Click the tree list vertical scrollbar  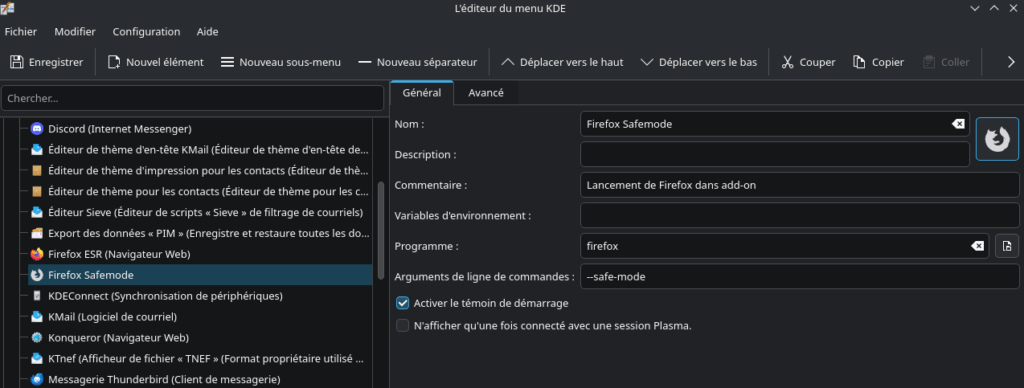point(381,230)
